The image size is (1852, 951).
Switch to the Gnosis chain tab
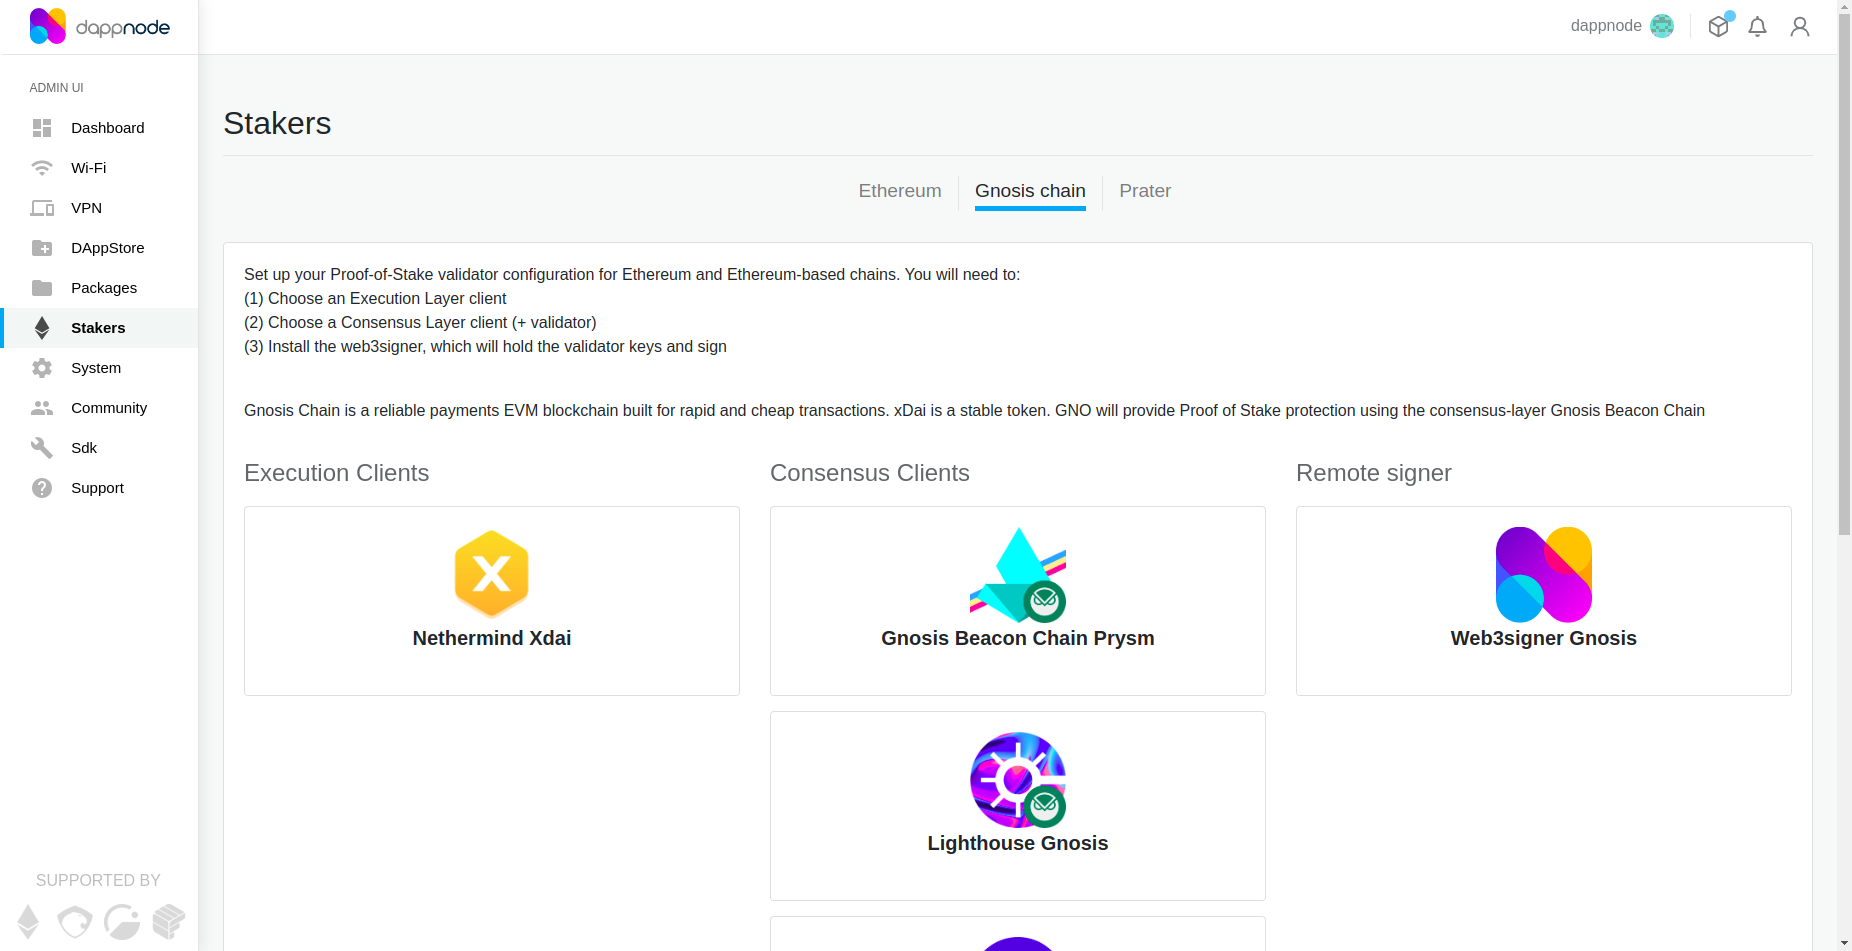pos(1030,191)
